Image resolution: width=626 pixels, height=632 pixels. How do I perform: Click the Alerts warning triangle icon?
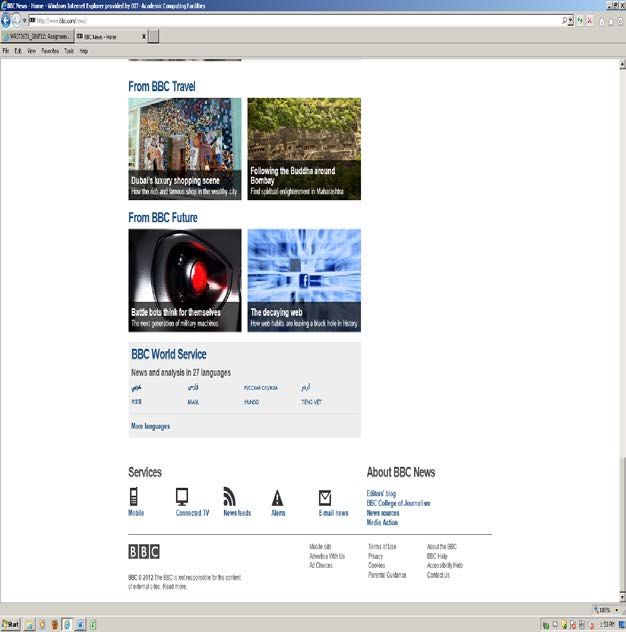tap(277, 498)
